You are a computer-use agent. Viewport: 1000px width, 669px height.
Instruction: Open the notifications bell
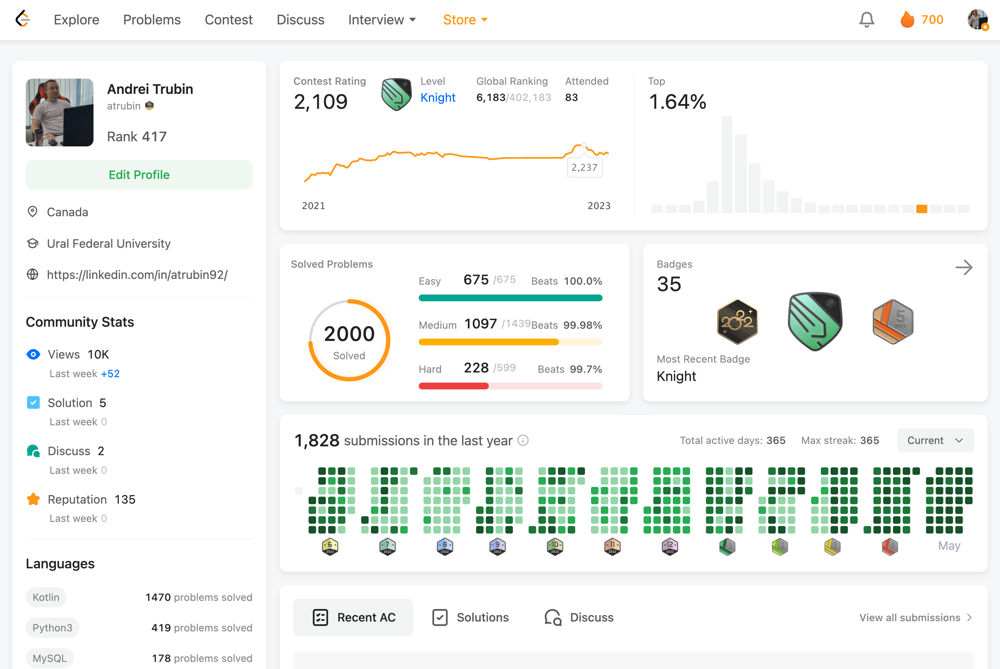point(866,20)
